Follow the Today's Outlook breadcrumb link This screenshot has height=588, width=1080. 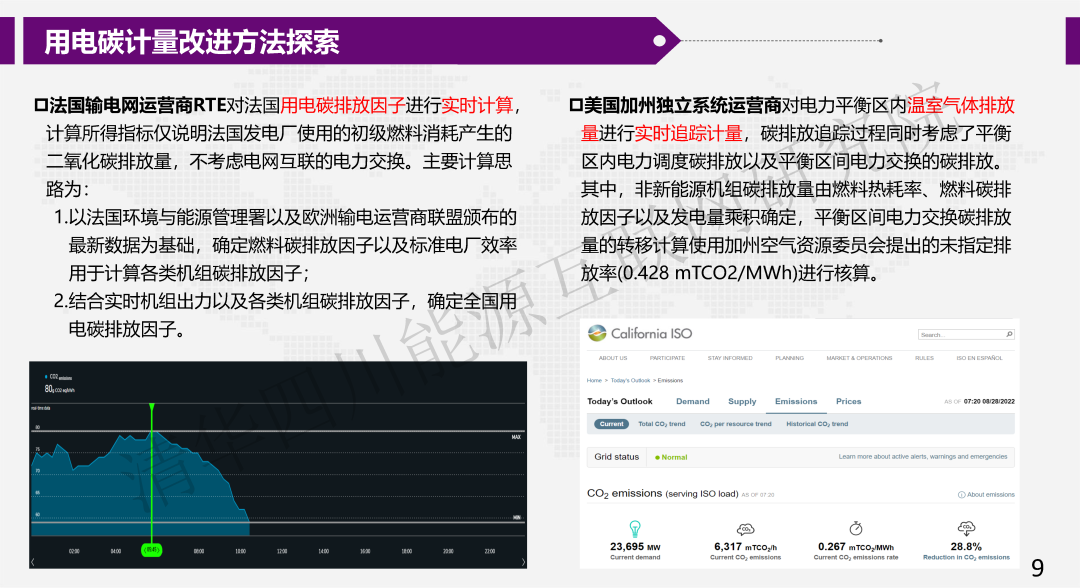click(630, 380)
